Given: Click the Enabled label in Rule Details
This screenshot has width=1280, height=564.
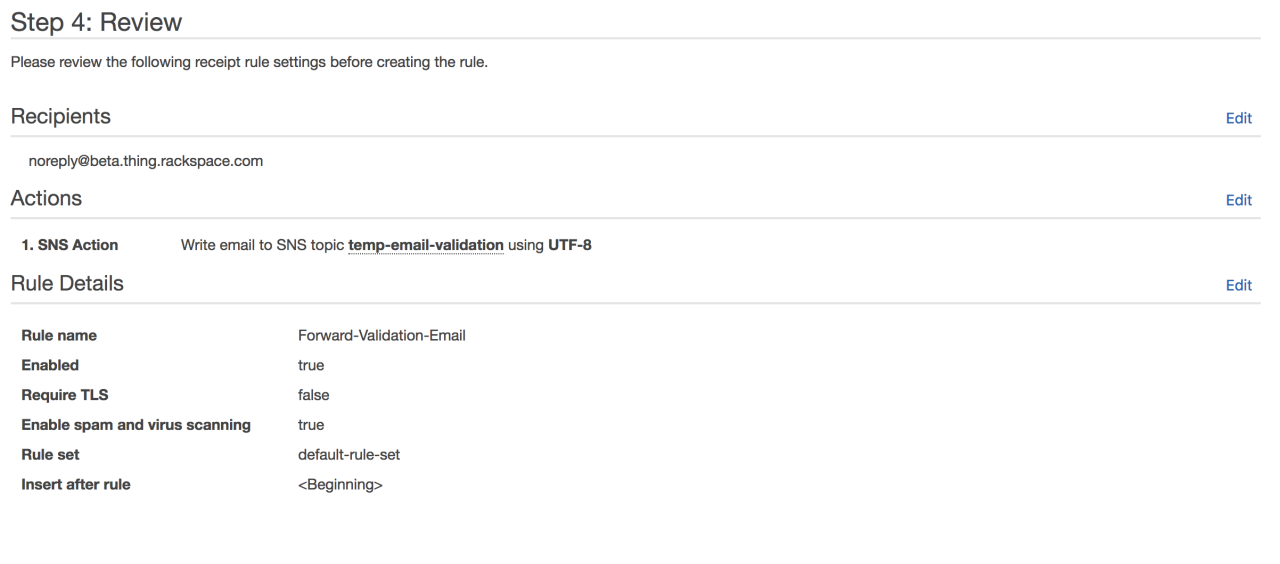Looking at the screenshot, I should [50, 365].
